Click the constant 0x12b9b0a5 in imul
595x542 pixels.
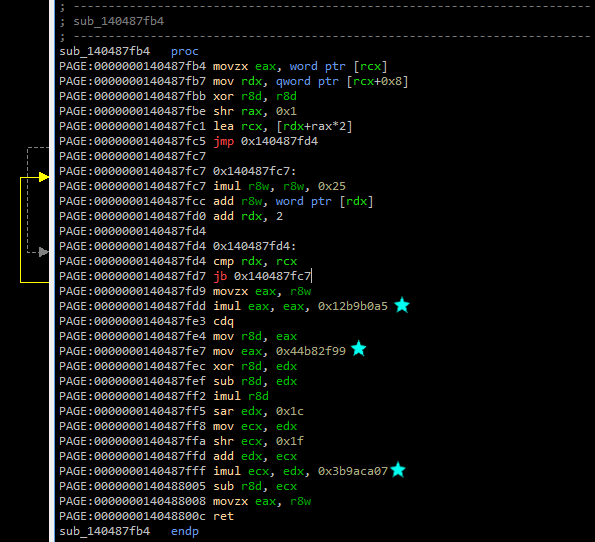tap(353, 306)
